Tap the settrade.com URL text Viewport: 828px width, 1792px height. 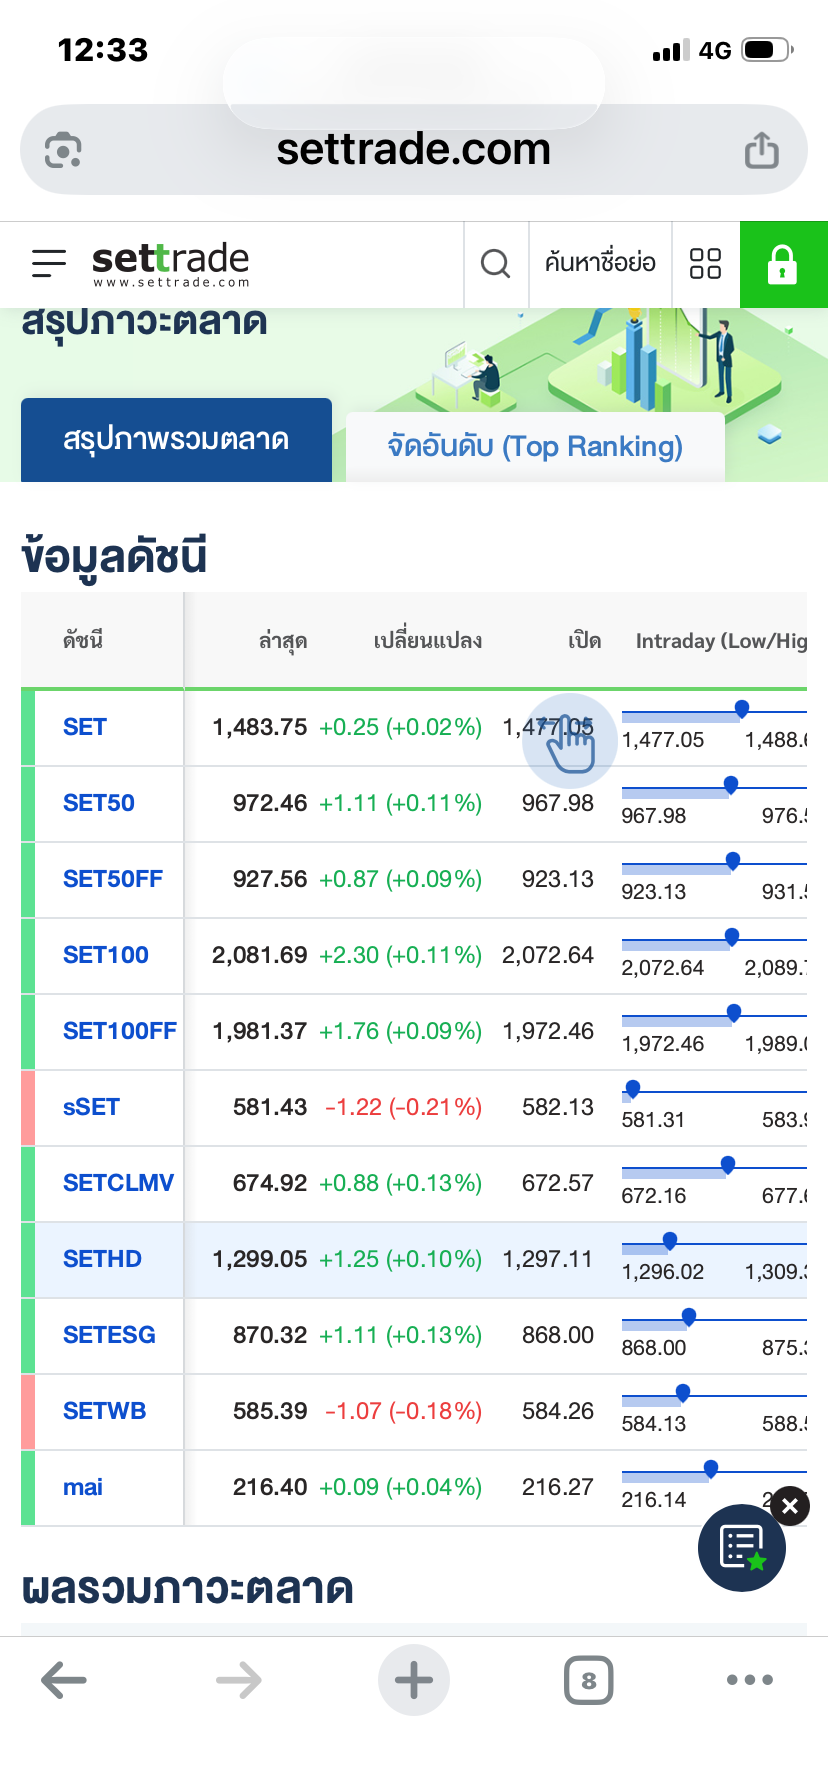pyautogui.click(x=413, y=150)
